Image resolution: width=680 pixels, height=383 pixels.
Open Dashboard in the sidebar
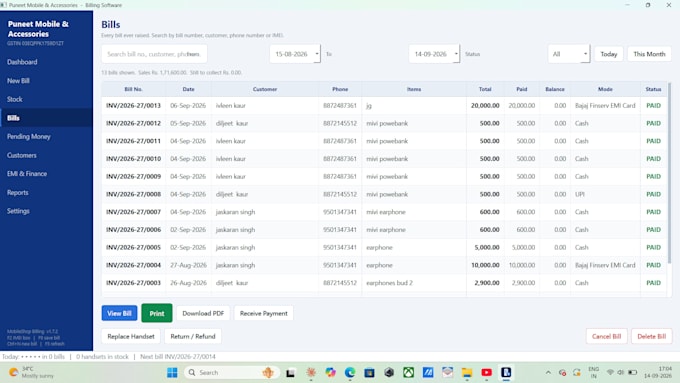tap(22, 62)
